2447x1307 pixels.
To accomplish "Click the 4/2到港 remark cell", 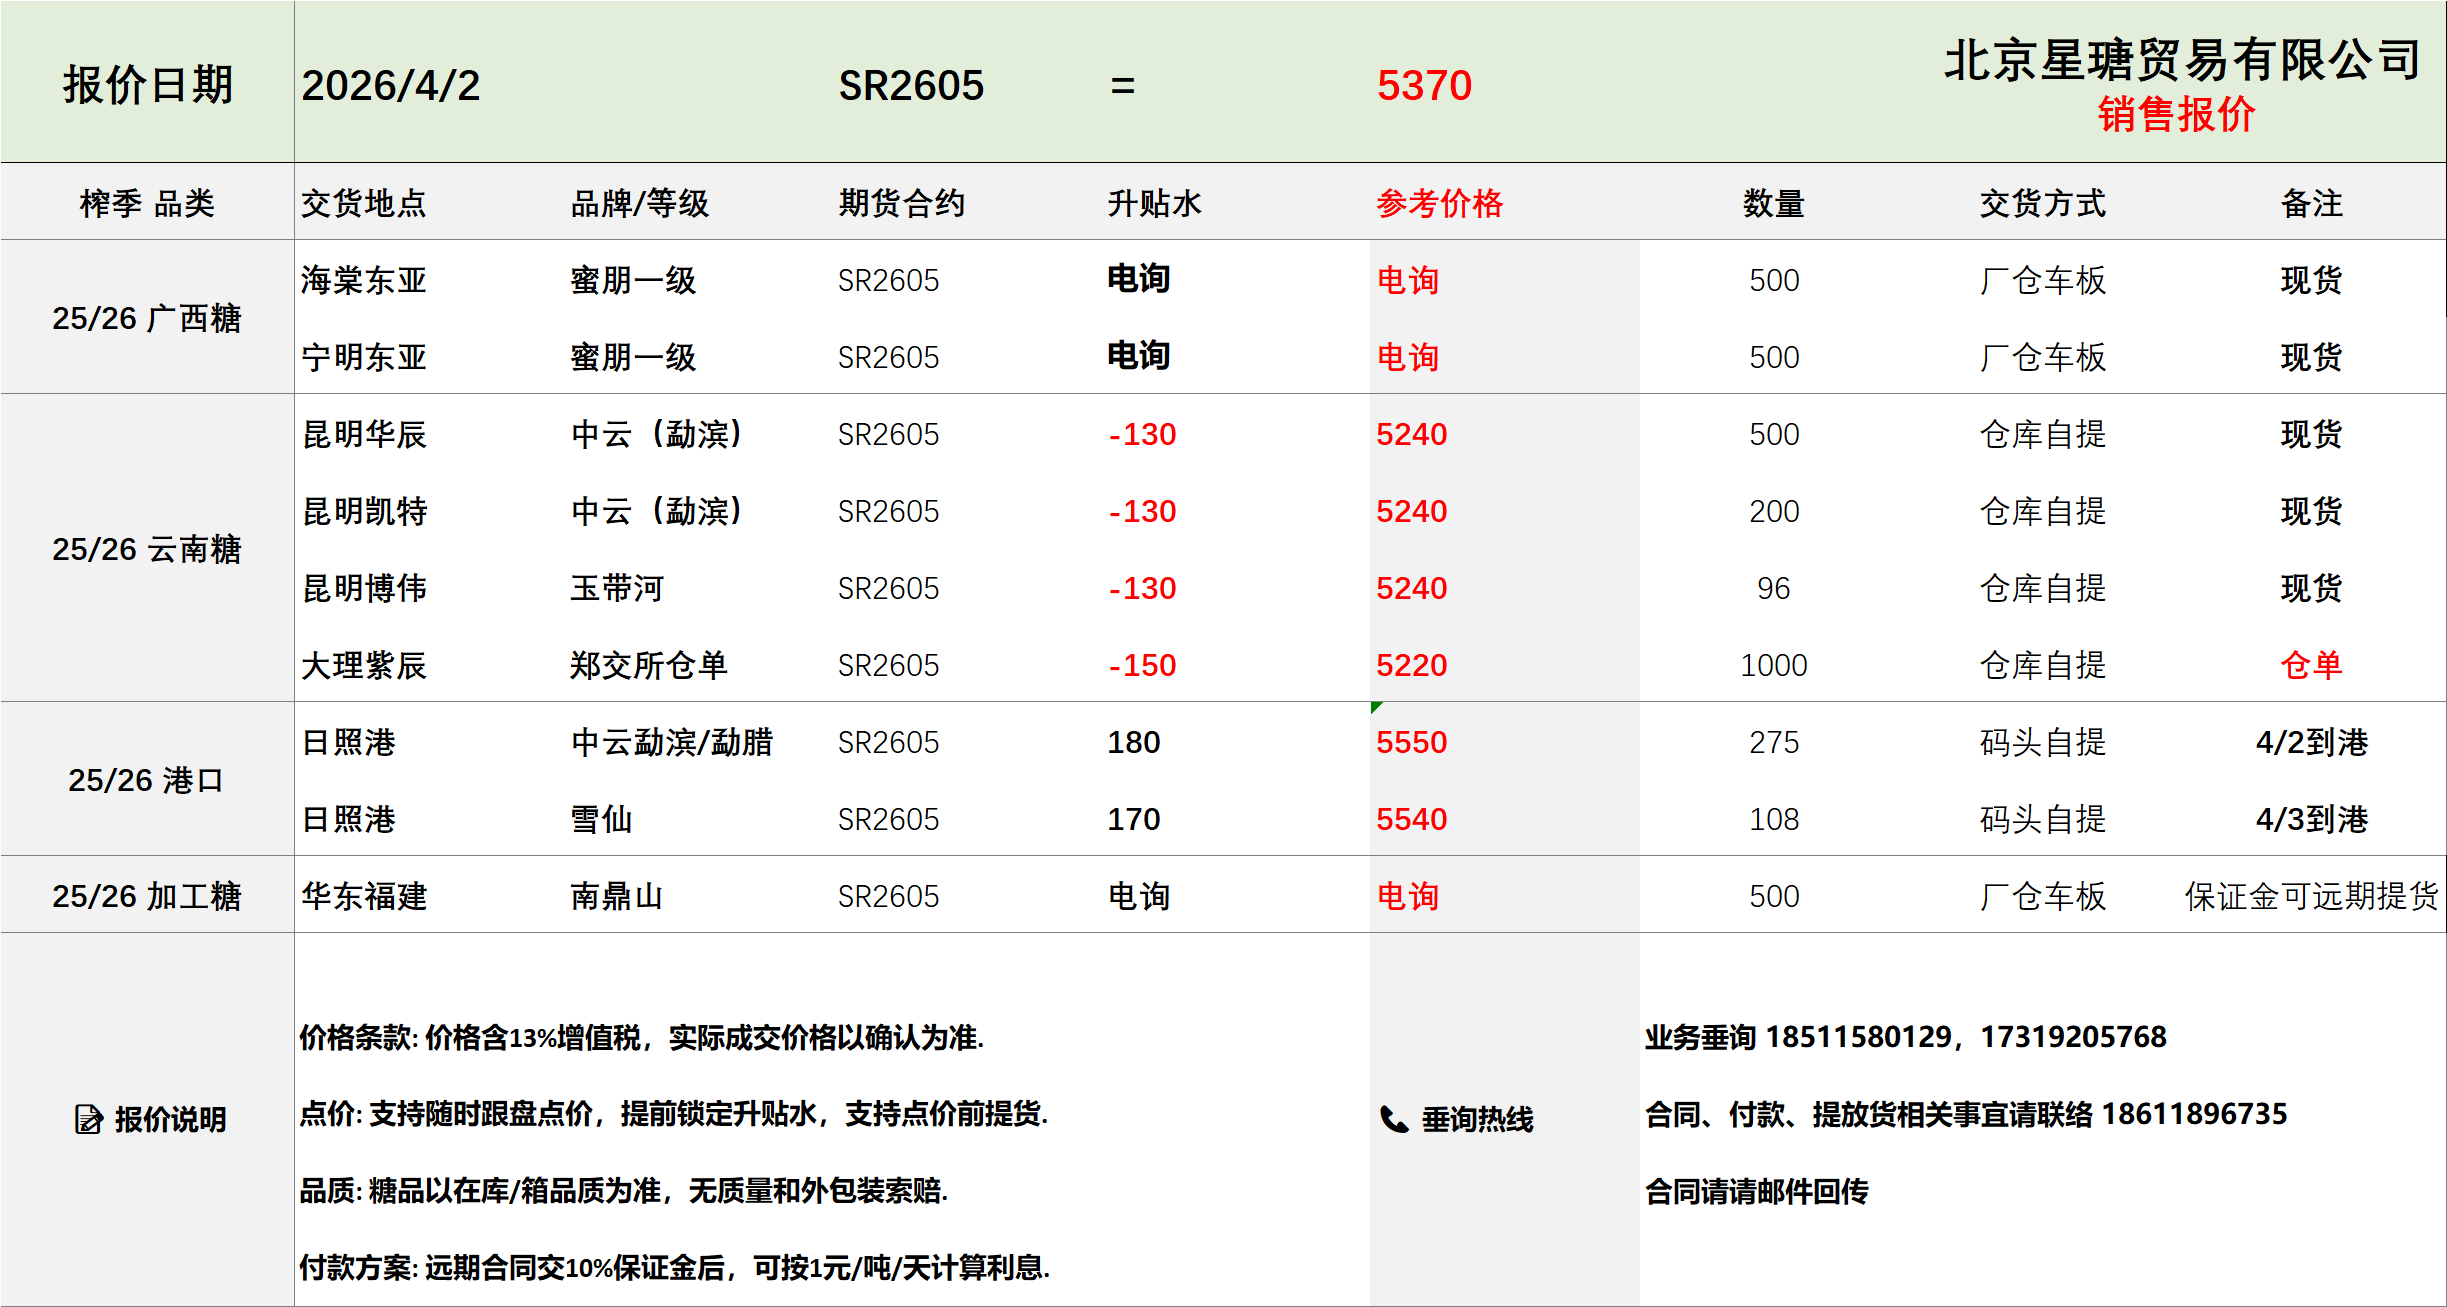I will click(x=2312, y=742).
